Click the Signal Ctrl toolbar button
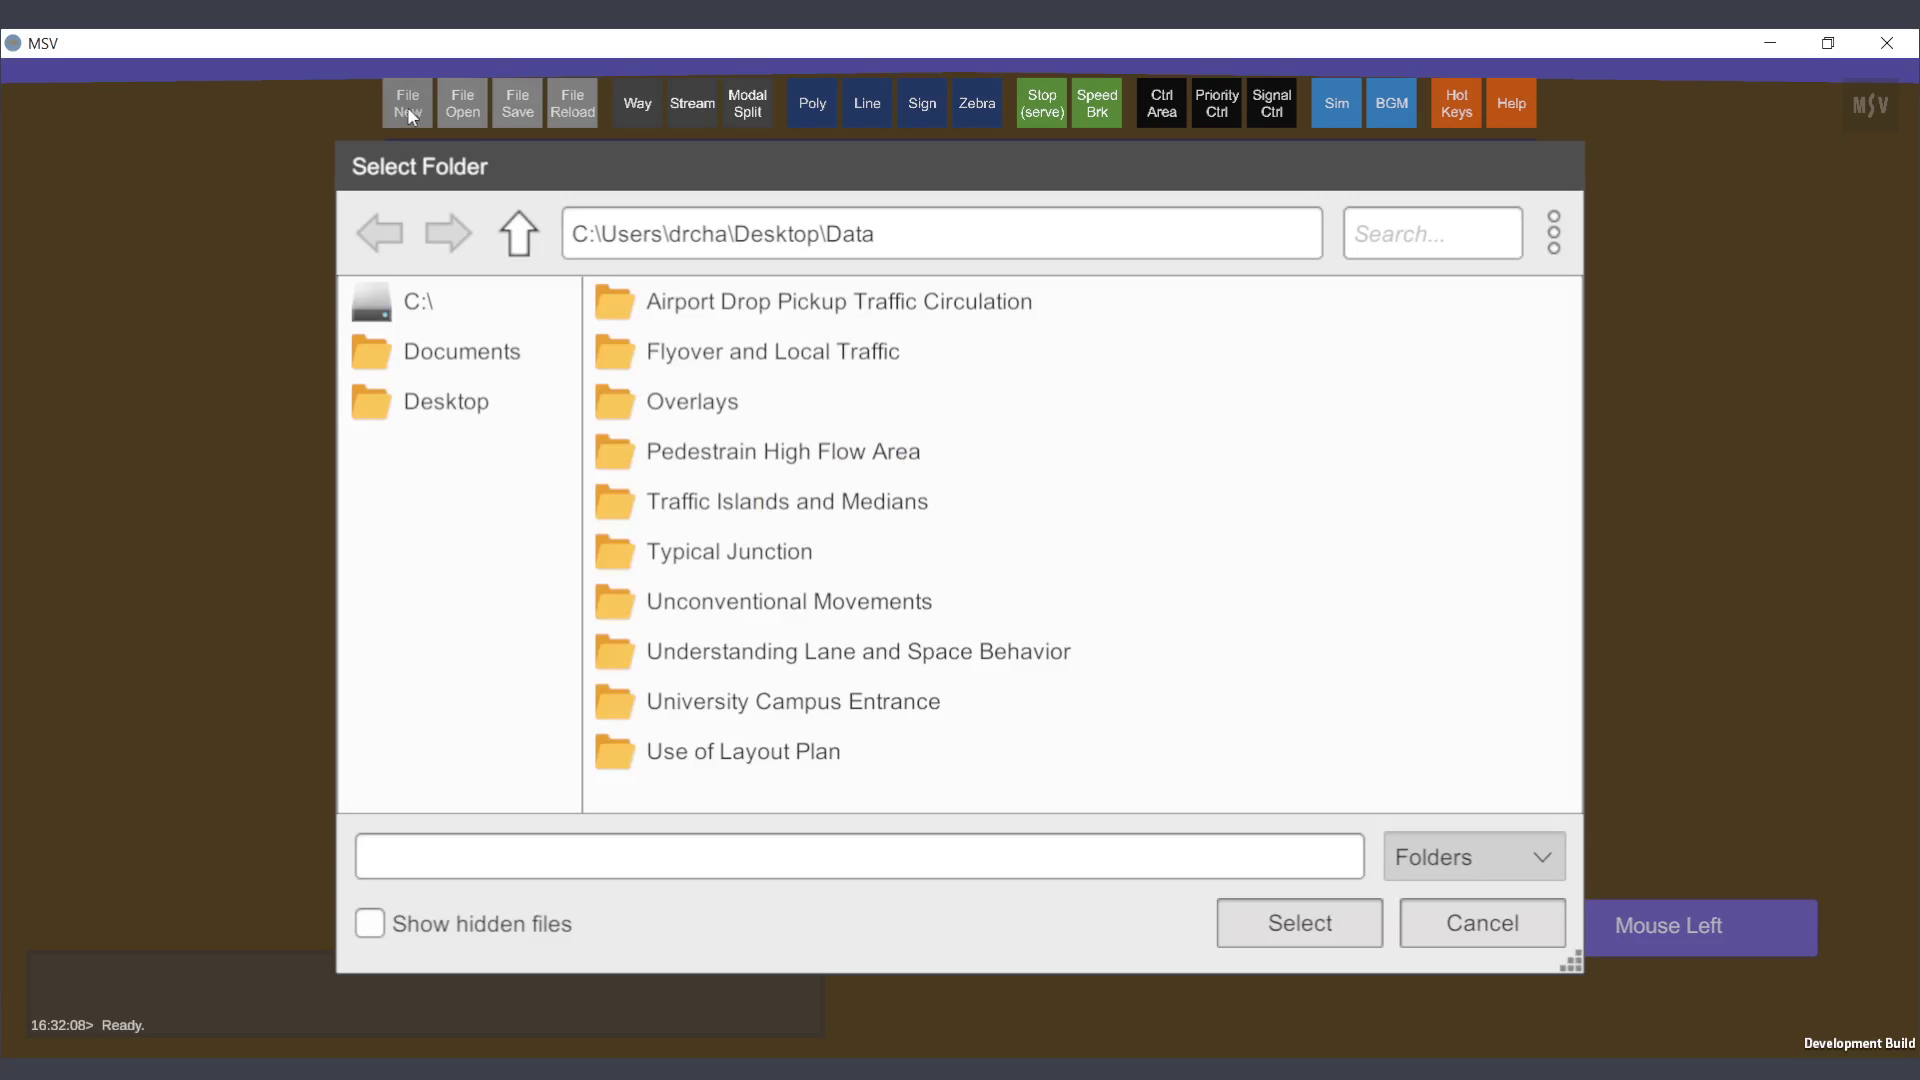 point(1271,103)
